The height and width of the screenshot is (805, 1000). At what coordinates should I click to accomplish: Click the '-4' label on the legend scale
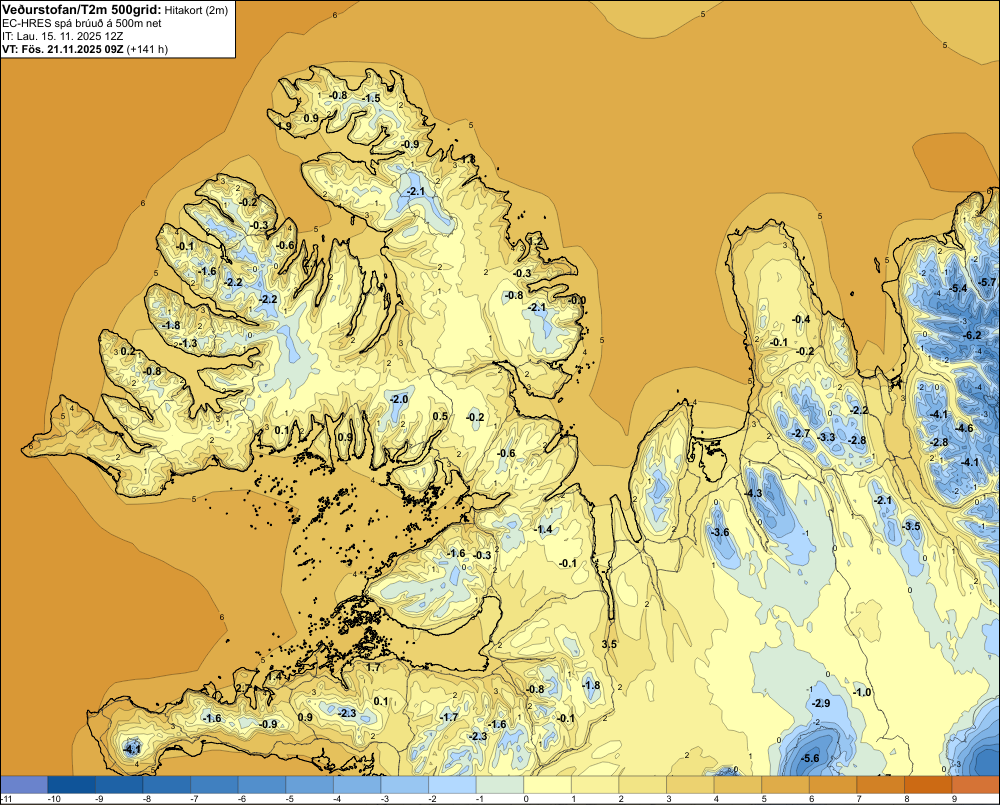click(338, 799)
